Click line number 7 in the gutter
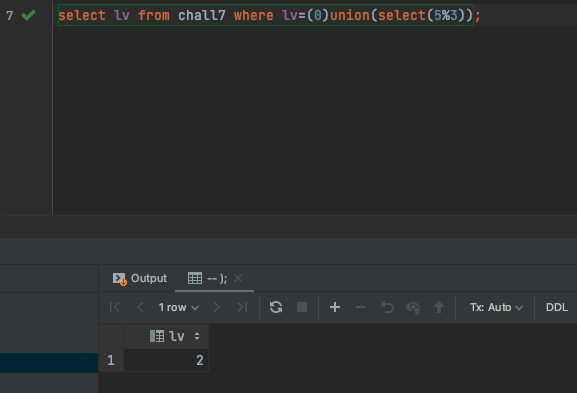The height and width of the screenshot is (393, 577). 10,15
